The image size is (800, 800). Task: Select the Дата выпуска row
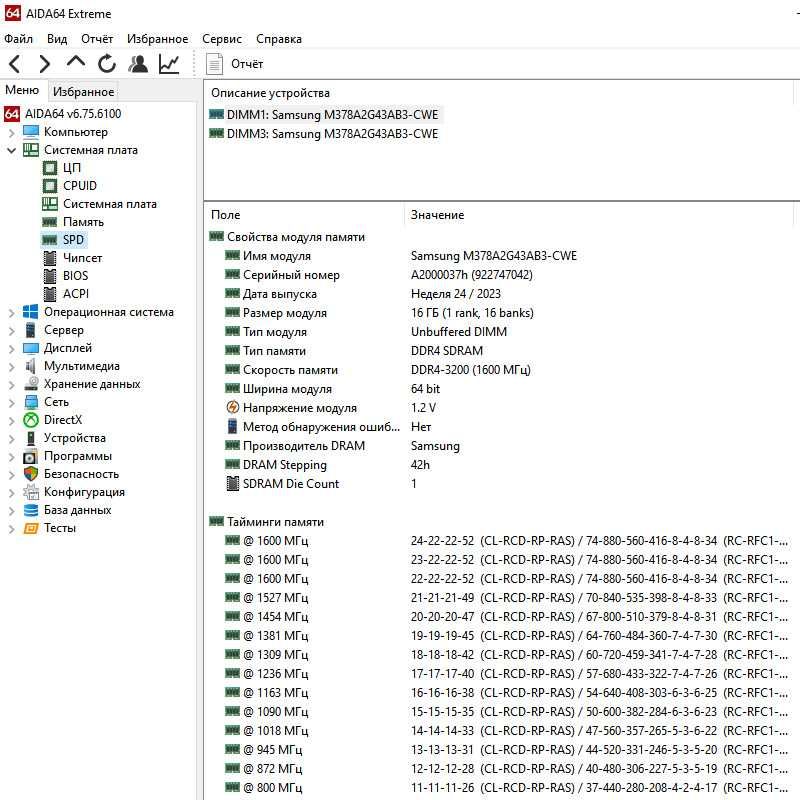[x=500, y=294]
